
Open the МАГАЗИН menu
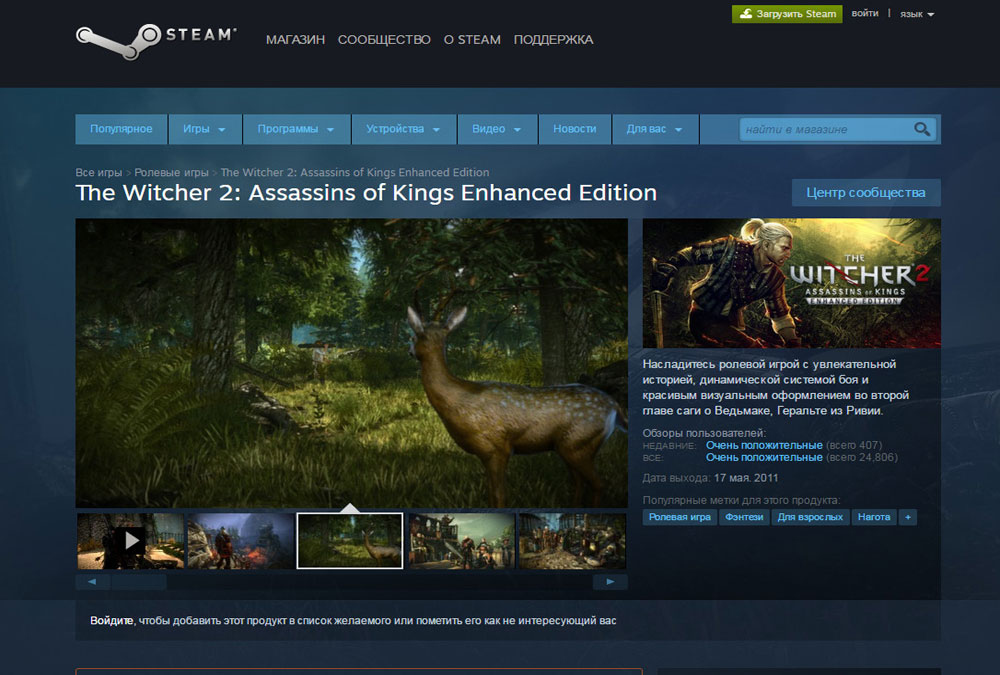[295, 40]
